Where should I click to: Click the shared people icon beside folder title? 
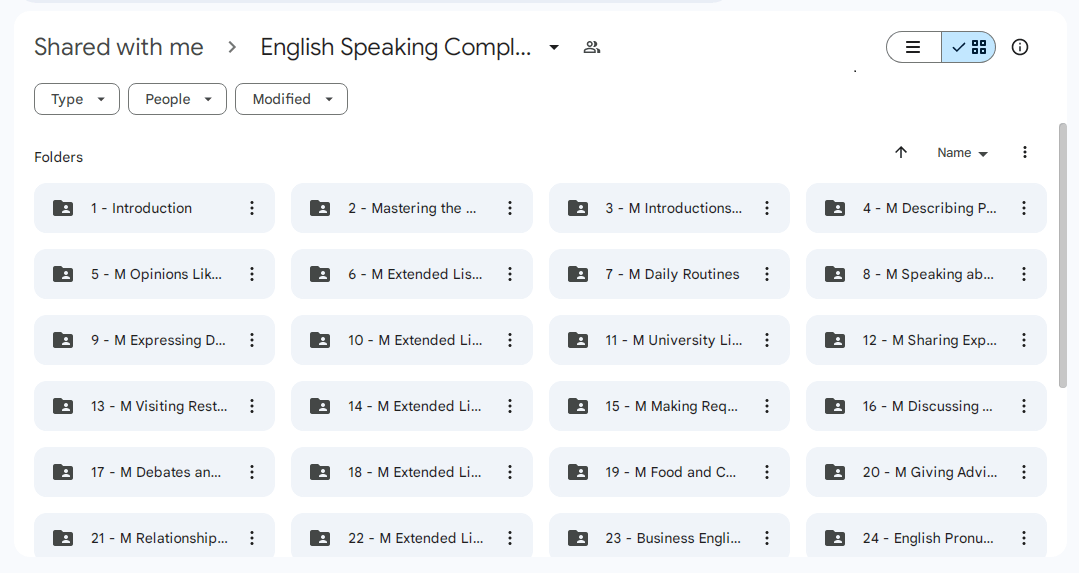point(592,47)
